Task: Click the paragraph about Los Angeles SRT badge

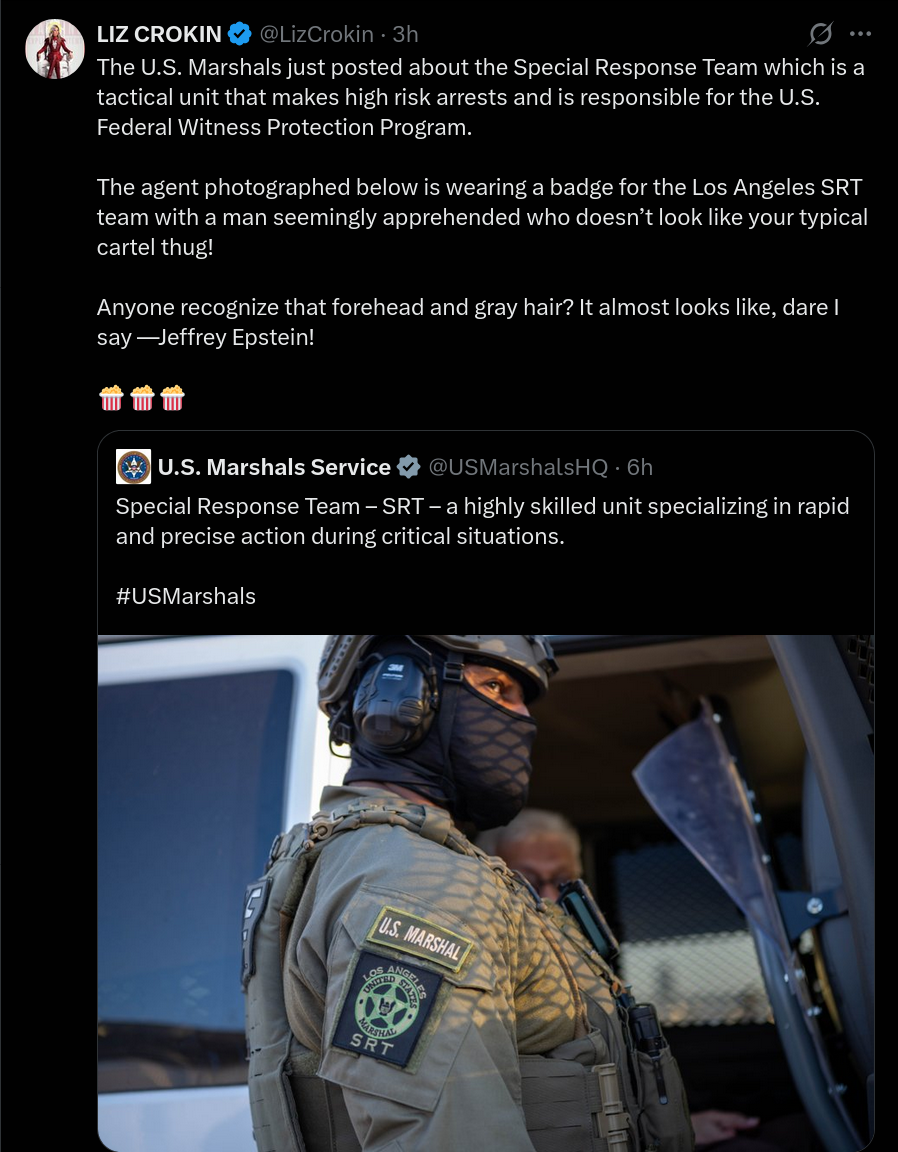Action: (482, 217)
